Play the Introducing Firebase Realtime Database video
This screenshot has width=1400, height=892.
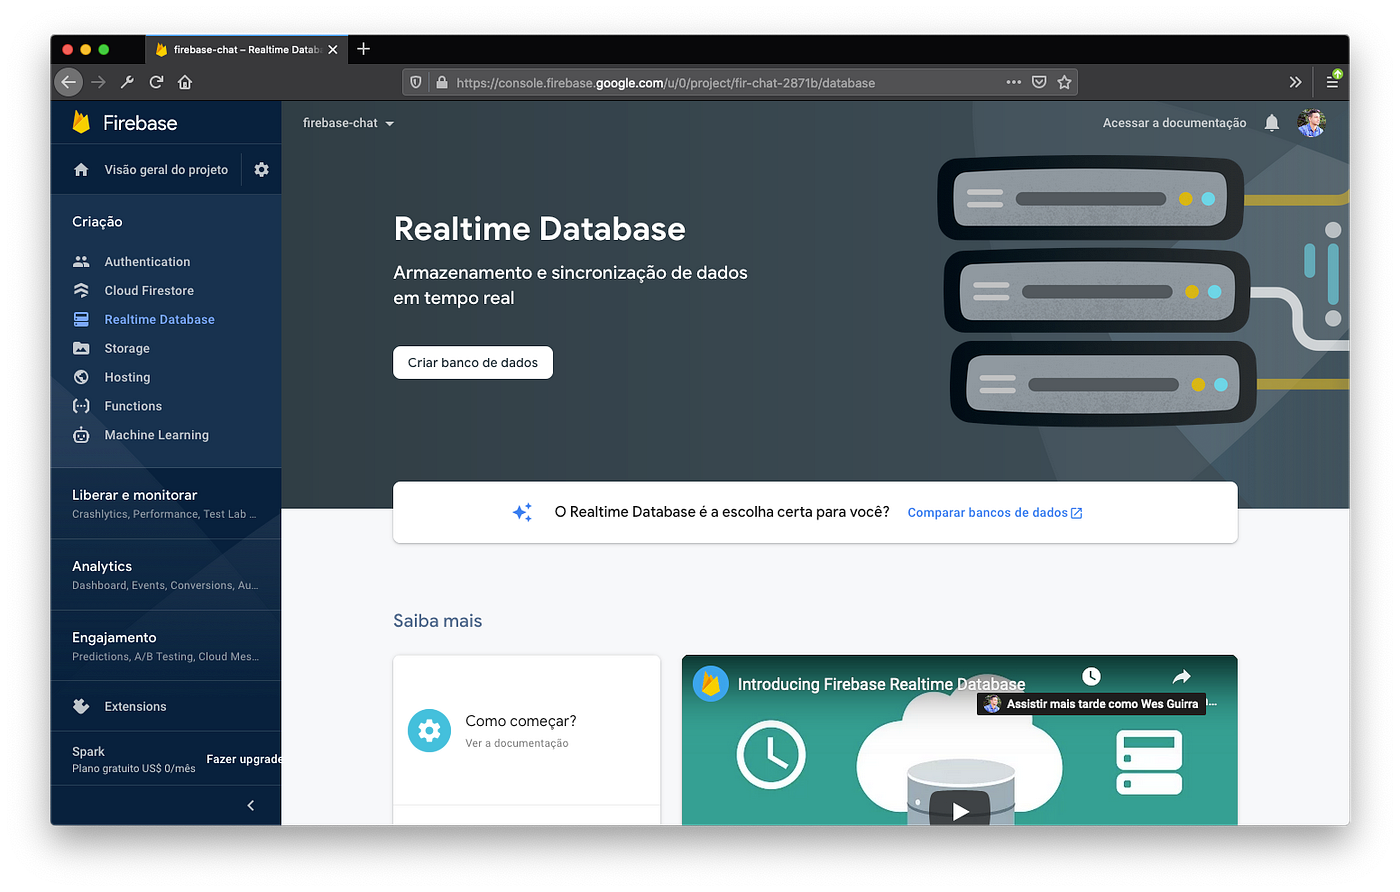pyautogui.click(x=959, y=811)
